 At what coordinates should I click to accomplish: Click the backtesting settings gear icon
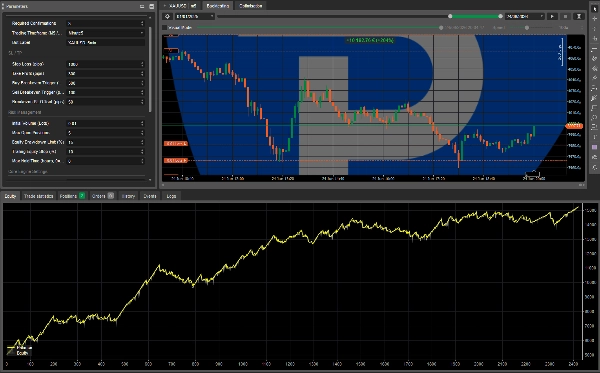(167, 16)
